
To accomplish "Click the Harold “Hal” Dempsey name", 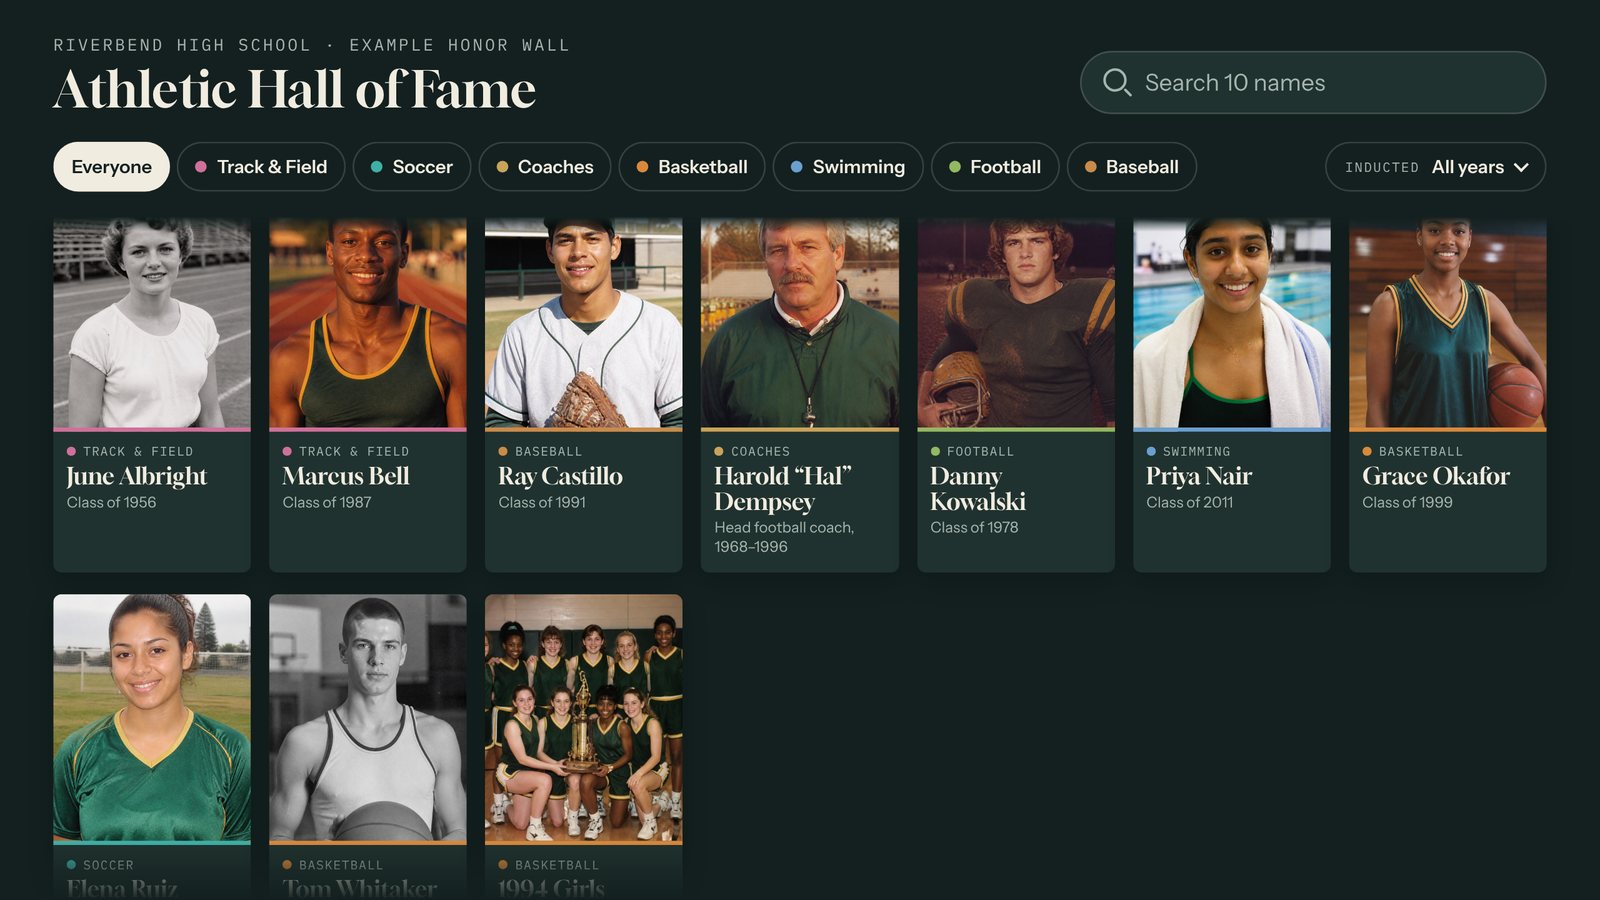I will 783,489.
